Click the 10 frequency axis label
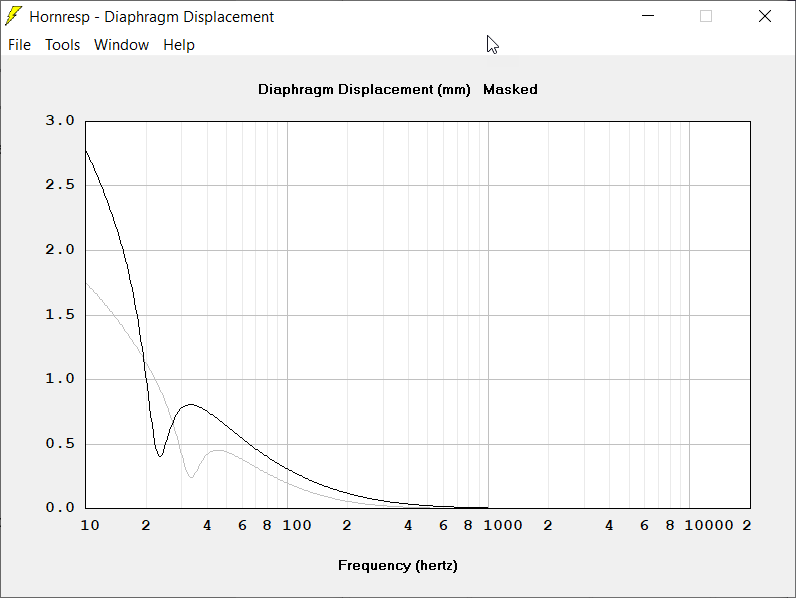Screen dimensions: 796x598 point(90,525)
